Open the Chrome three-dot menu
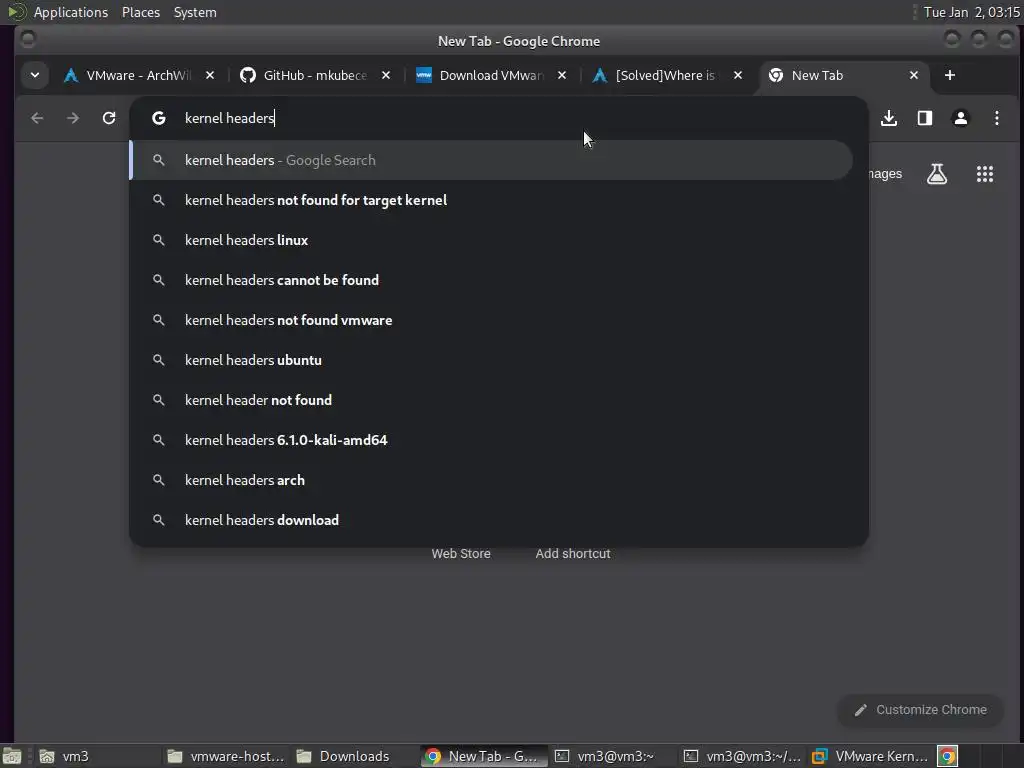Image resolution: width=1024 pixels, height=768 pixels. (997, 118)
